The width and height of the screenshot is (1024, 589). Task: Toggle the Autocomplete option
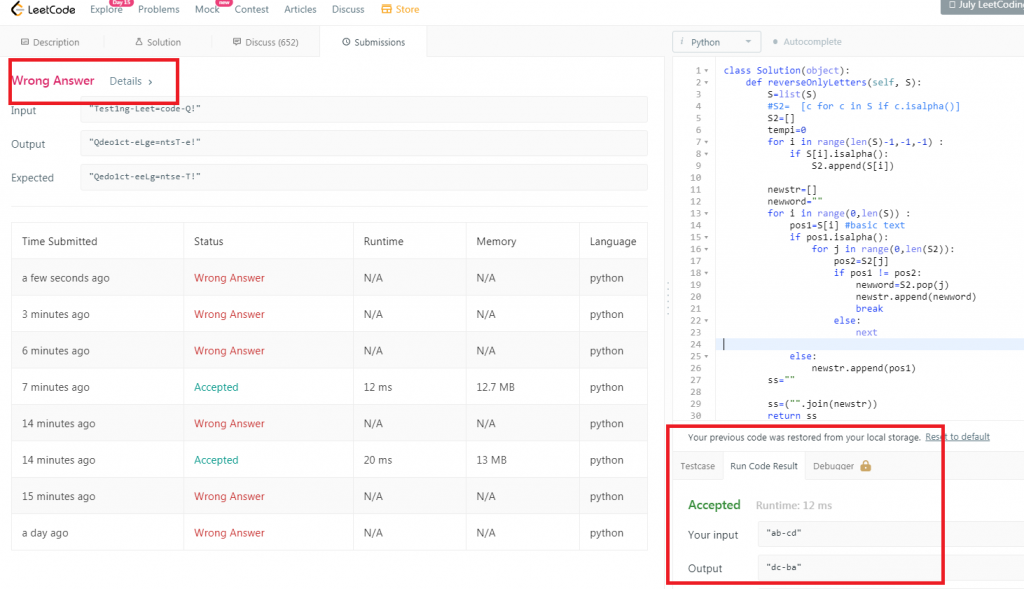coord(807,42)
